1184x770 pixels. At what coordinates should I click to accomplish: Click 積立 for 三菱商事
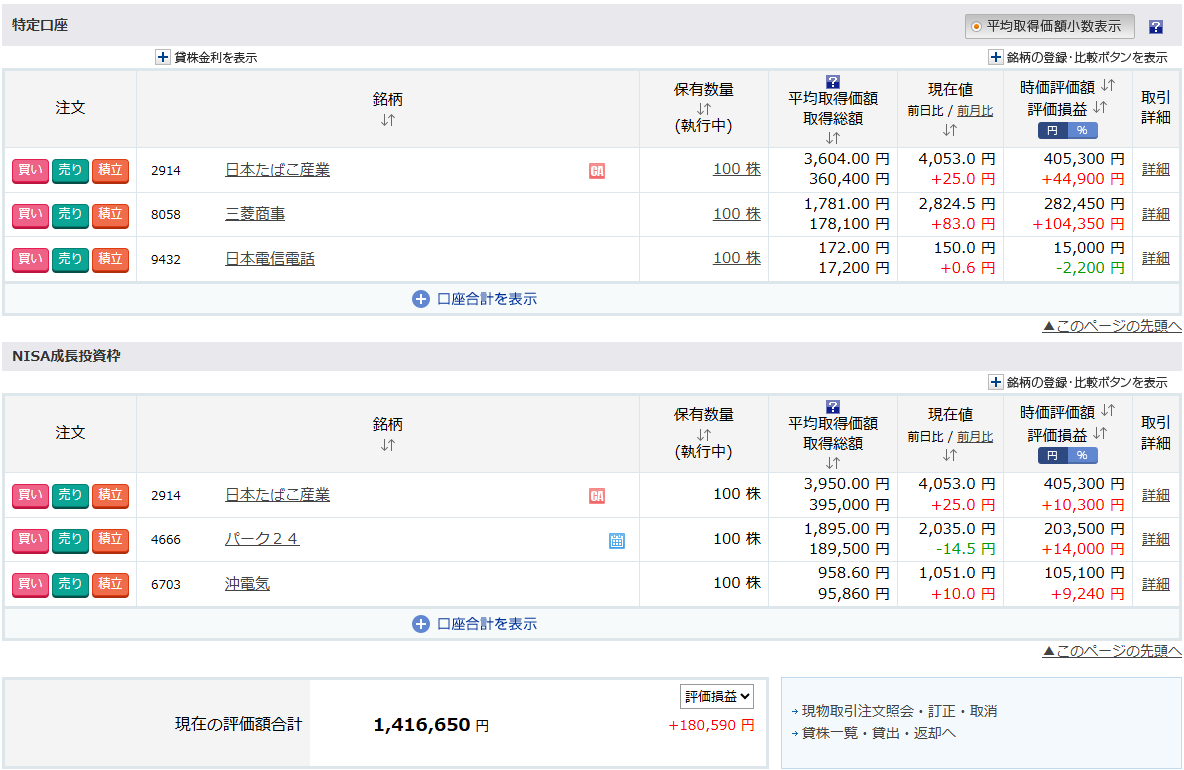[110, 214]
